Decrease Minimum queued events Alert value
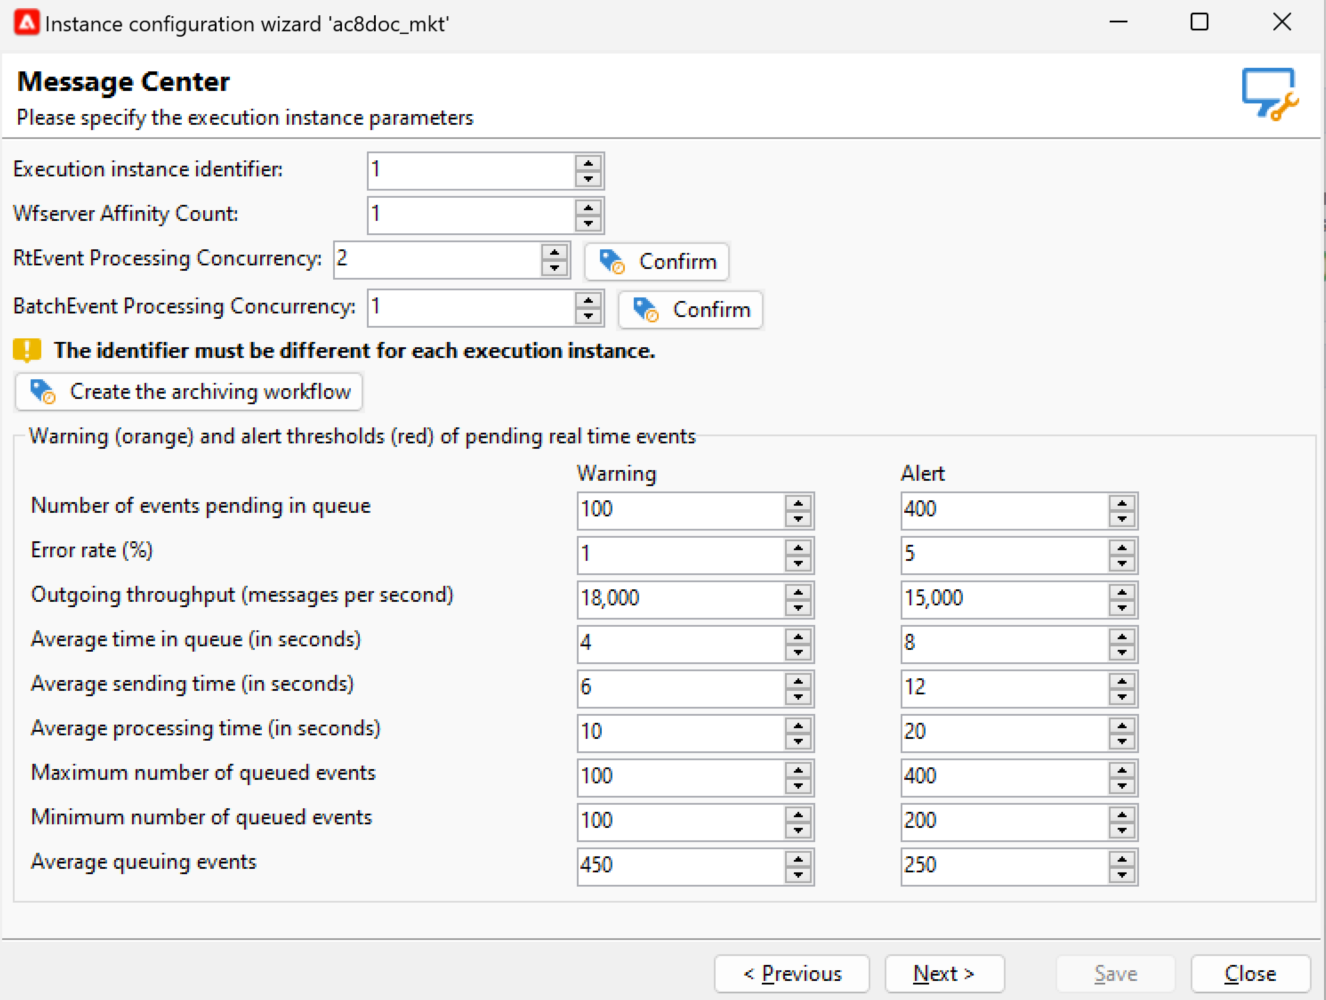The width and height of the screenshot is (1326, 1000). coord(1122,831)
